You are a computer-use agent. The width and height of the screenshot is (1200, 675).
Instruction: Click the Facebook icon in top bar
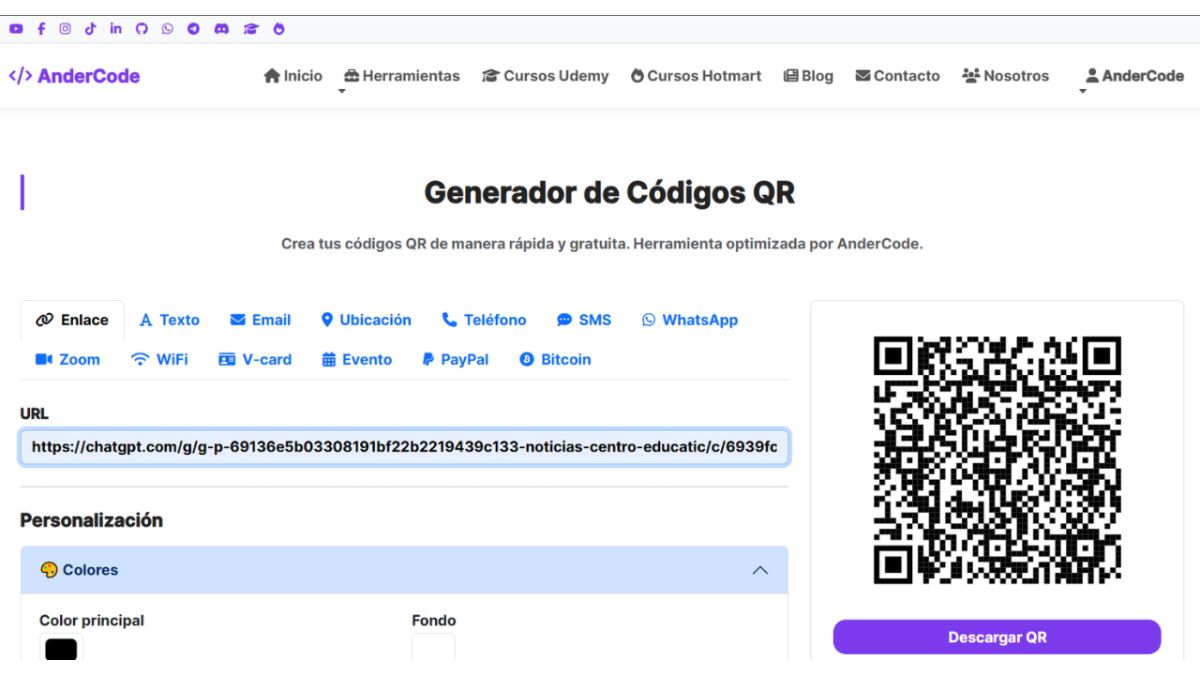[x=41, y=29]
